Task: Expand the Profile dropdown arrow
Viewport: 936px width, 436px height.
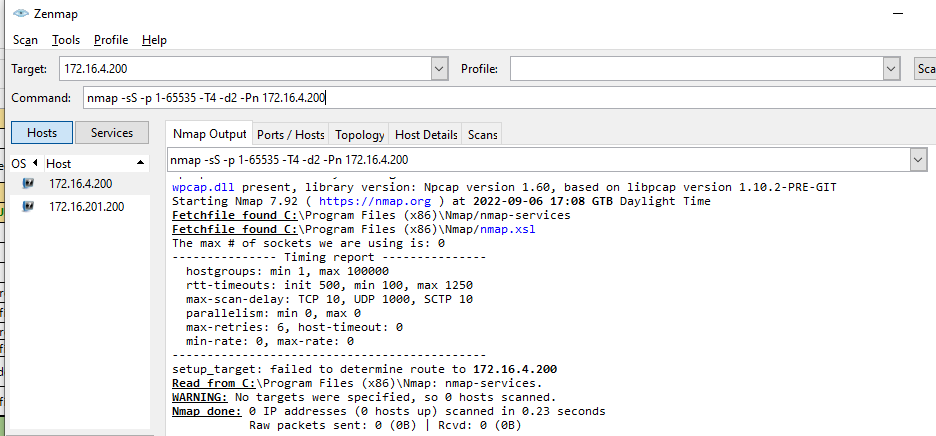Action: 891,69
